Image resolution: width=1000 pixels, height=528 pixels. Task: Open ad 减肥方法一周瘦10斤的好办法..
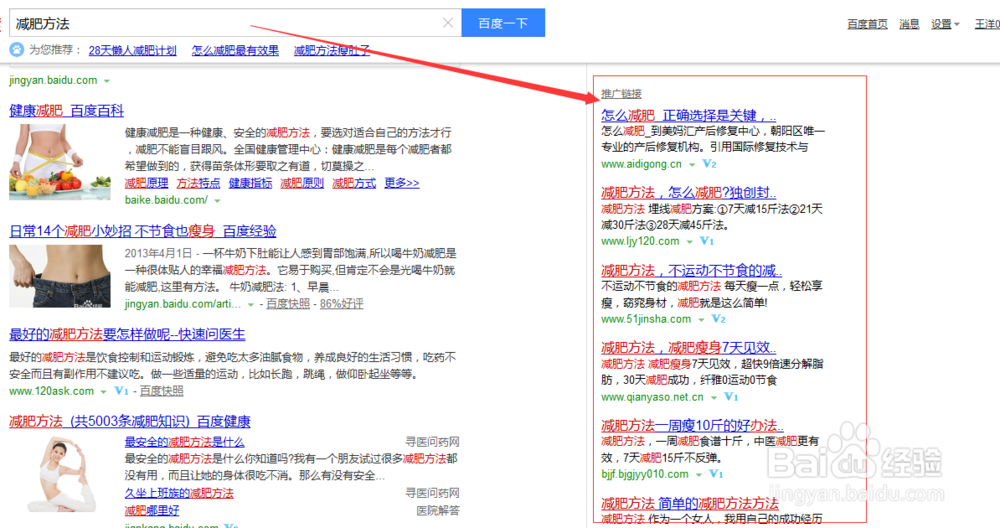(693, 425)
